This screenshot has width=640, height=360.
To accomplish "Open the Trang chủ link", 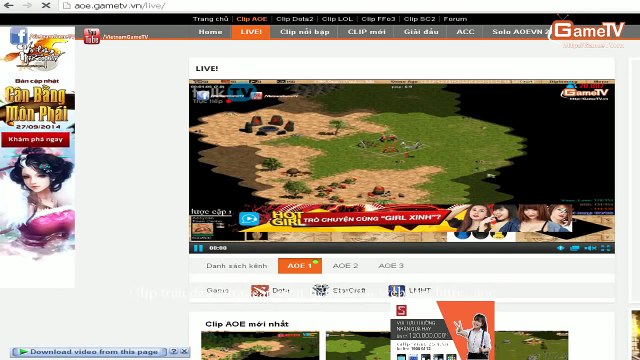I will click(x=210, y=19).
